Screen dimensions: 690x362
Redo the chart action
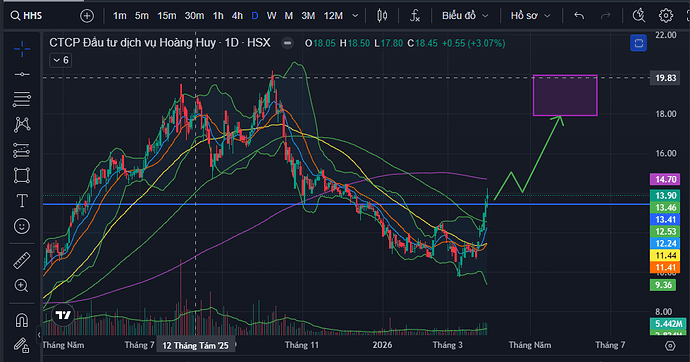[606, 16]
